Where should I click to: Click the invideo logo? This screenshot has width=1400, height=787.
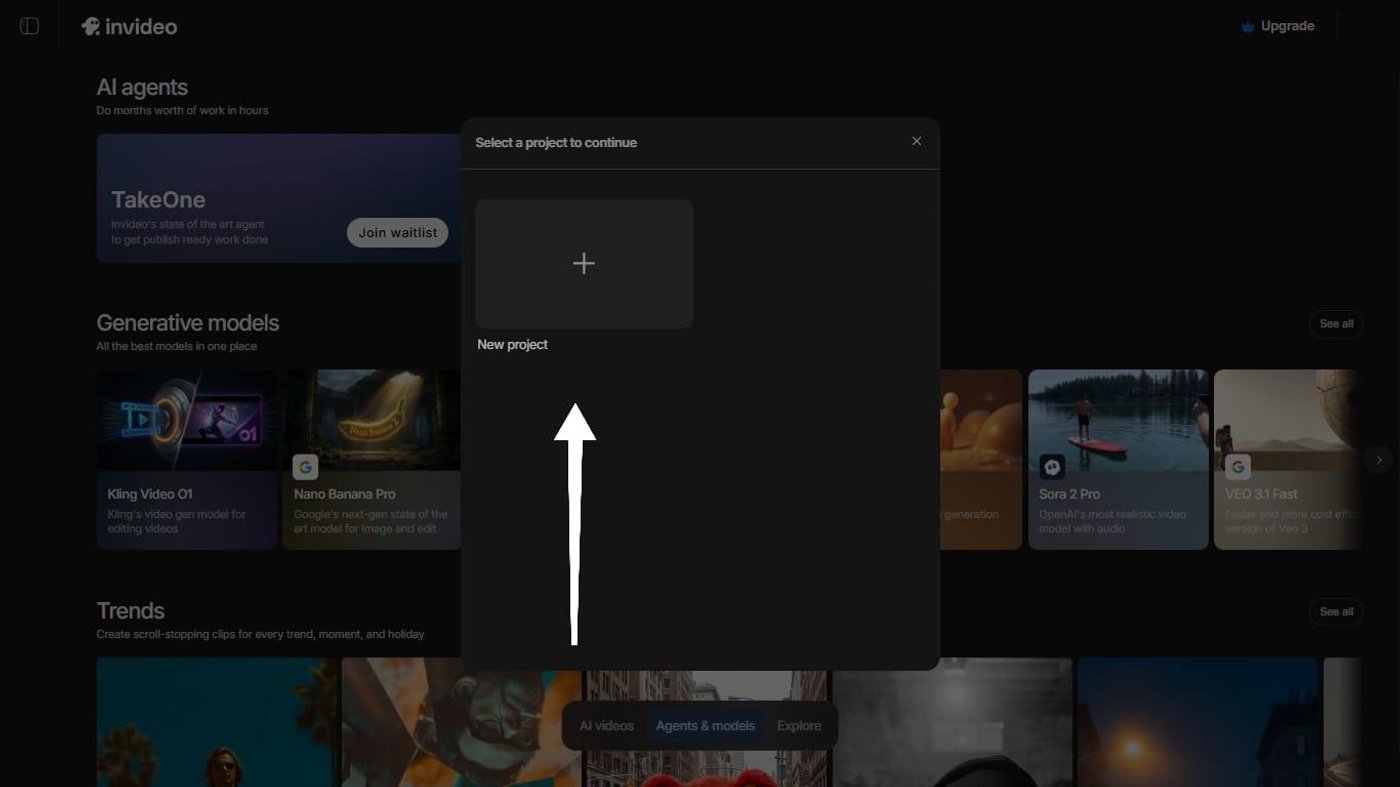pos(129,27)
